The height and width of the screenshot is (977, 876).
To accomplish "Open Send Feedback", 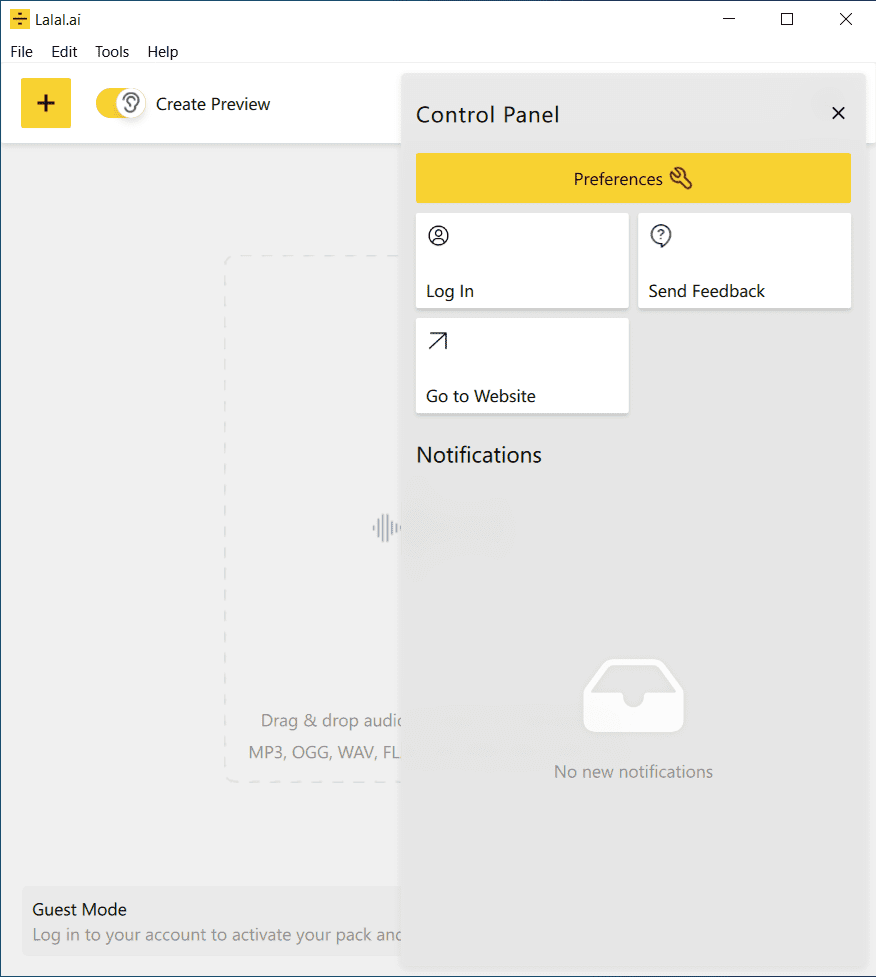I will point(745,260).
